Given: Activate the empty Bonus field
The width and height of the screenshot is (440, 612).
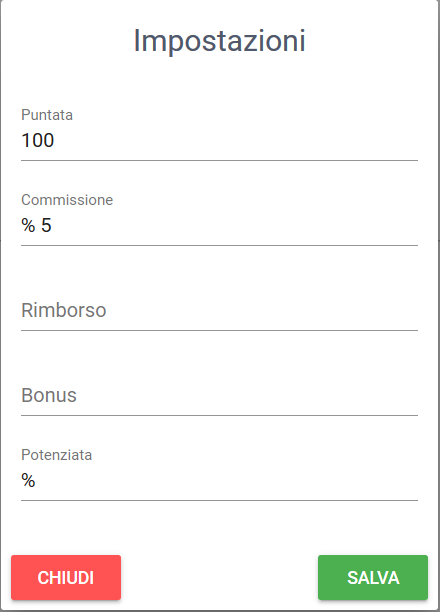Looking at the screenshot, I should click(219, 395).
